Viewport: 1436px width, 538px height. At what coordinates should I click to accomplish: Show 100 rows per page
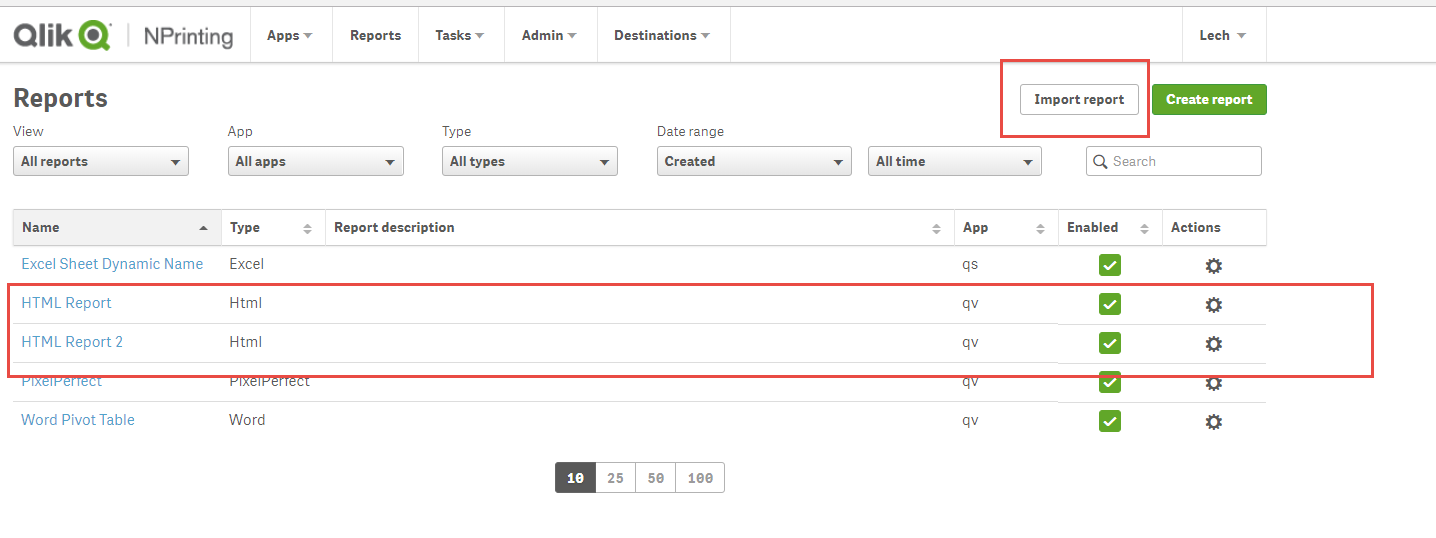coord(700,478)
